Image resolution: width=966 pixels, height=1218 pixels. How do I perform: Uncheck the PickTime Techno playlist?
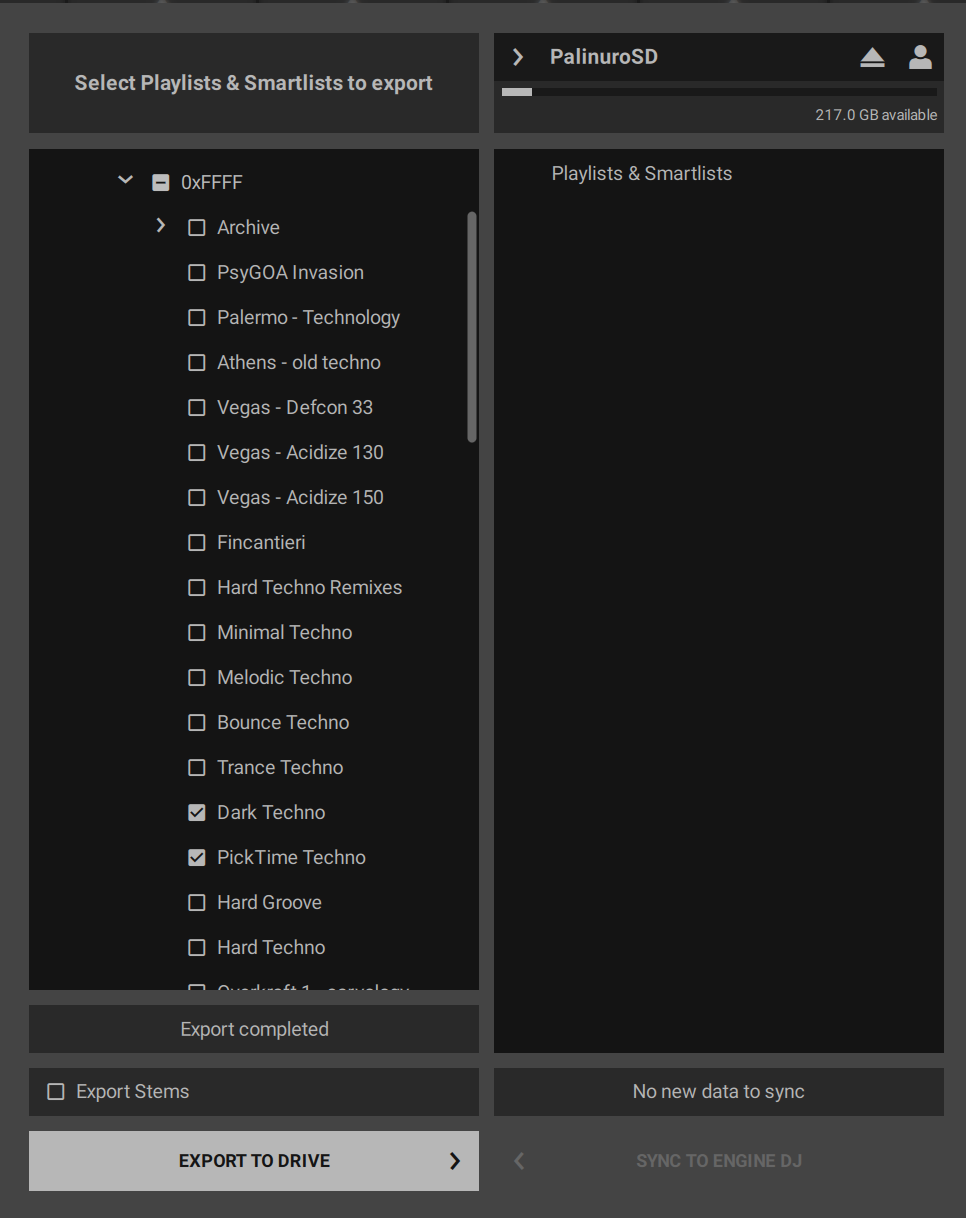(x=197, y=857)
